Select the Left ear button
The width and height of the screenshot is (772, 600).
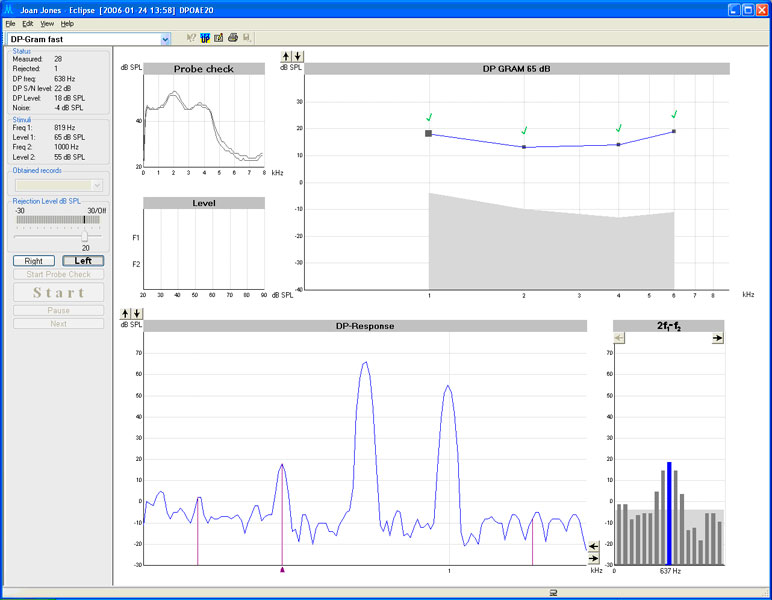83,261
